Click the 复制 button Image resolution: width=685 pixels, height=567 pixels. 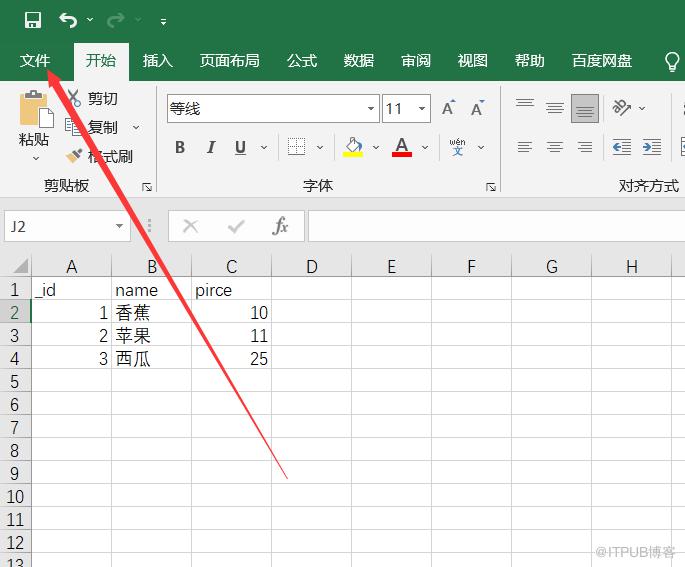(x=91, y=127)
